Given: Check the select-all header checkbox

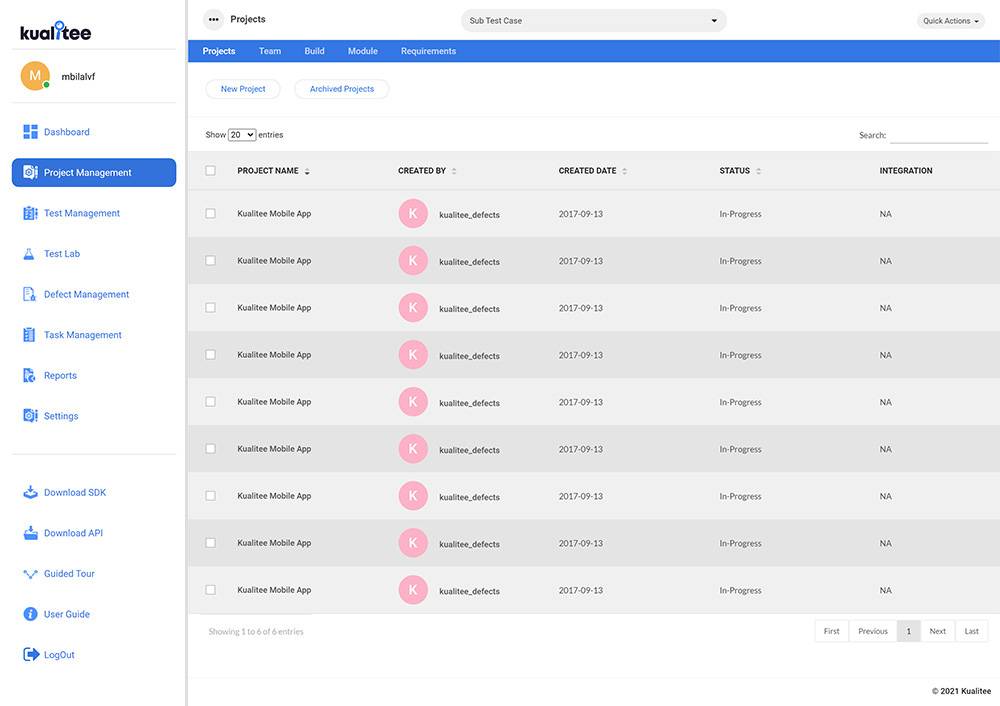Looking at the screenshot, I should (210, 170).
